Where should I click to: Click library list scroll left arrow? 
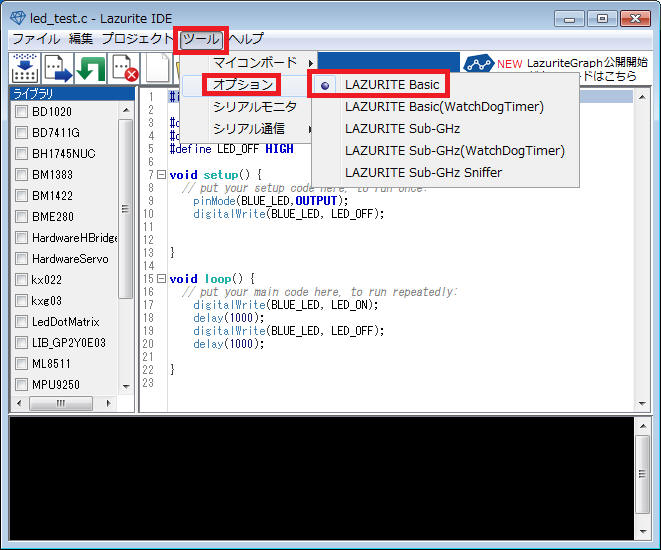coord(19,403)
